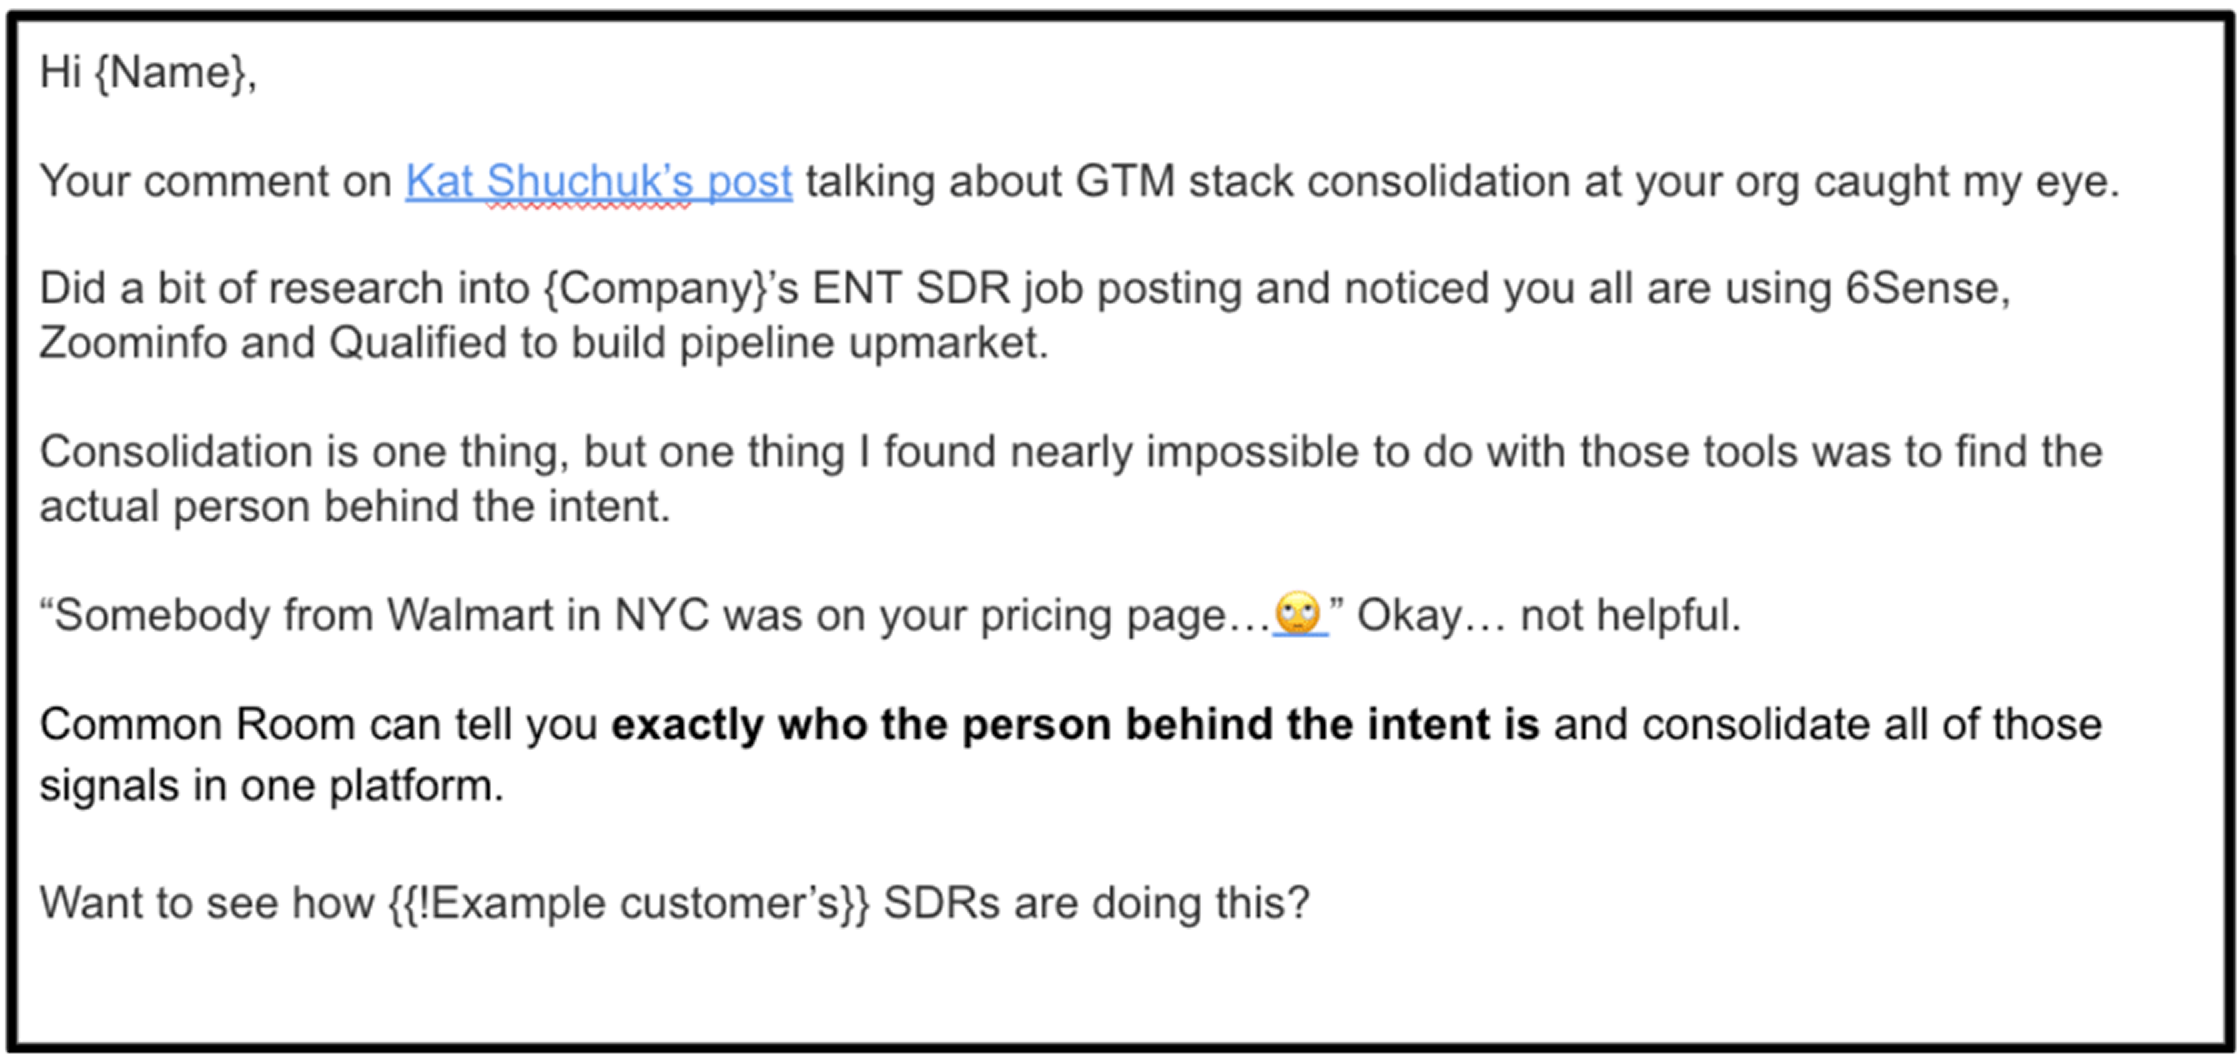Click the word Zoominfo
The height and width of the screenshot is (1055, 2240).
[x=134, y=343]
